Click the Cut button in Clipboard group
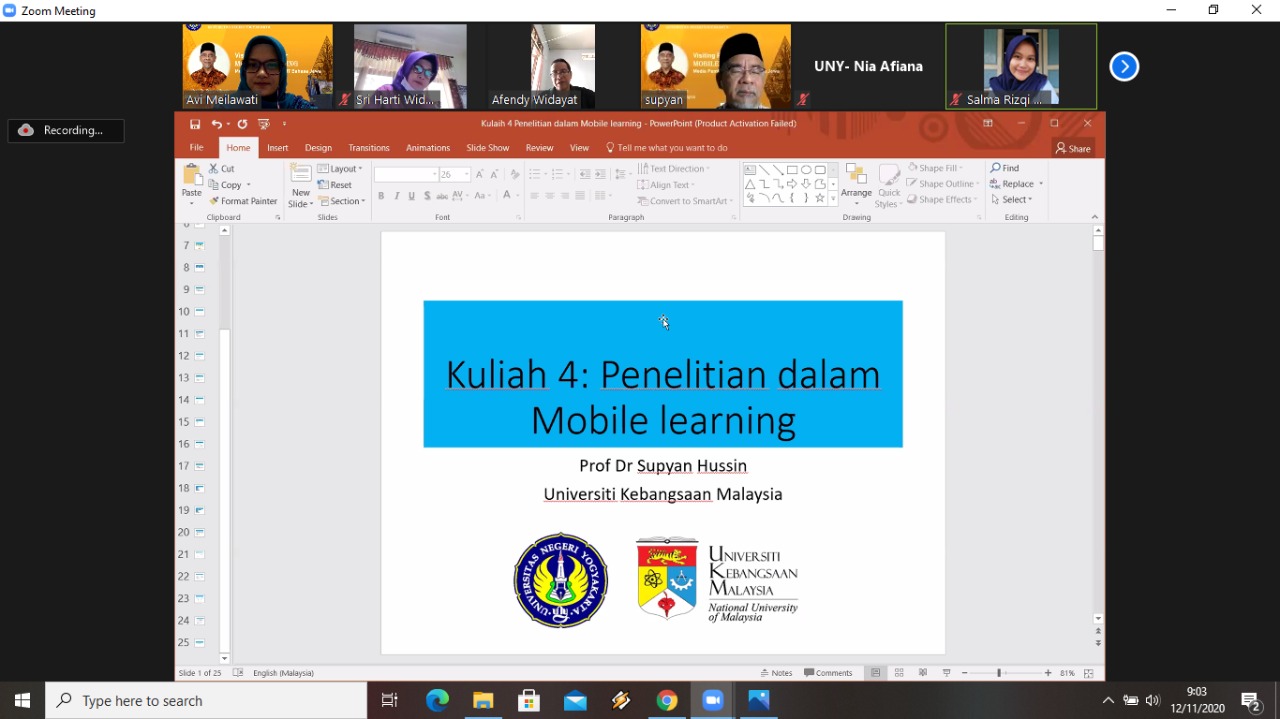 click(x=222, y=169)
